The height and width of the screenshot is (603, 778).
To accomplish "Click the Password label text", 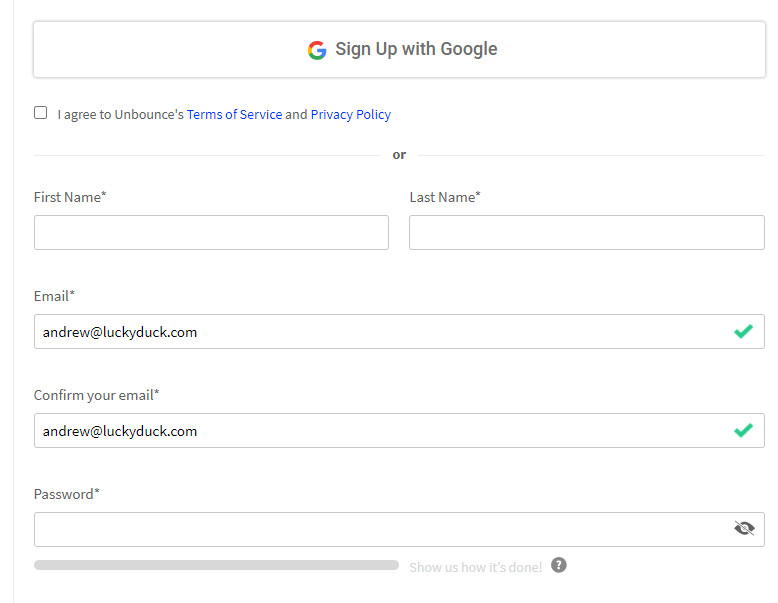I will point(66,494).
